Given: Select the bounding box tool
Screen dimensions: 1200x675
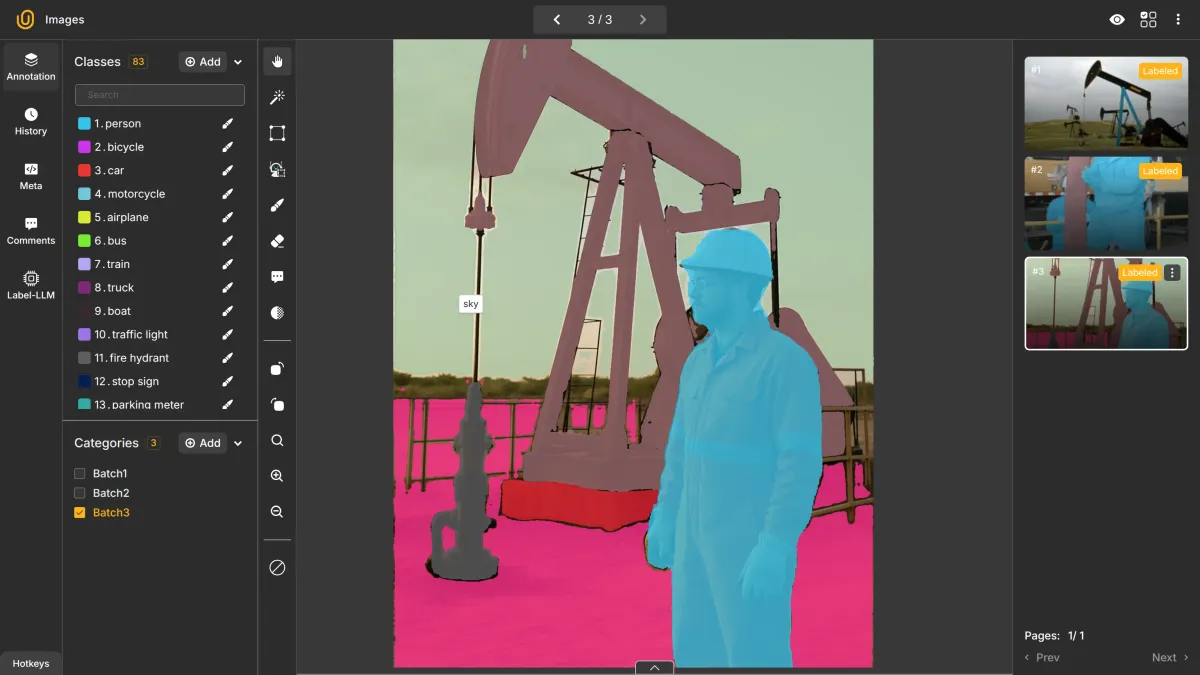Looking at the screenshot, I should point(277,133).
